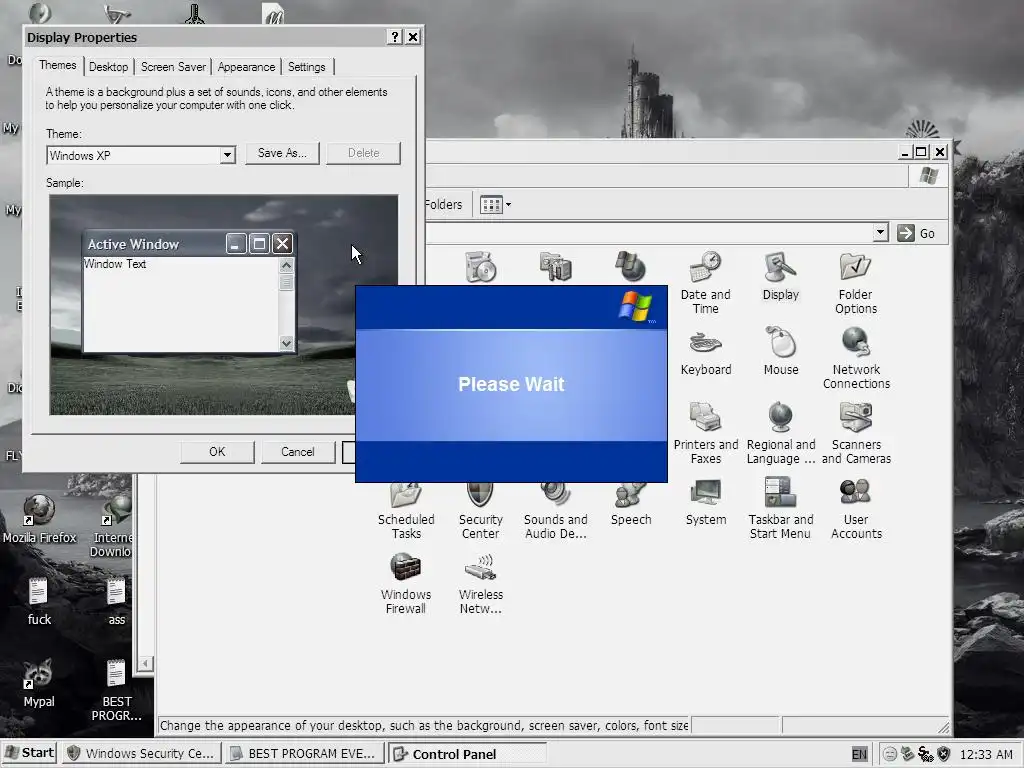Select the BEST PROGR... text file on desktop
Screen dimensions: 1024x768
click(116, 690)
